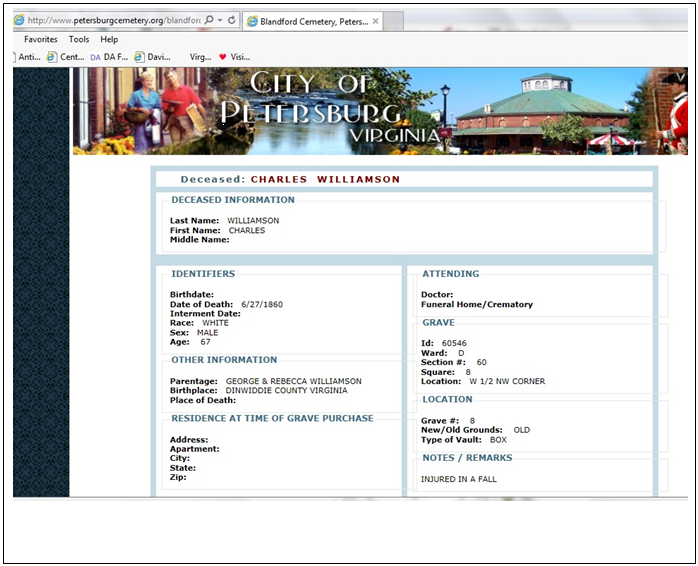The height and width of the screenshot is (566, 698).
Task: Click the 'Deceased: Charles Williamson' heading
Action: pos(290,180)
